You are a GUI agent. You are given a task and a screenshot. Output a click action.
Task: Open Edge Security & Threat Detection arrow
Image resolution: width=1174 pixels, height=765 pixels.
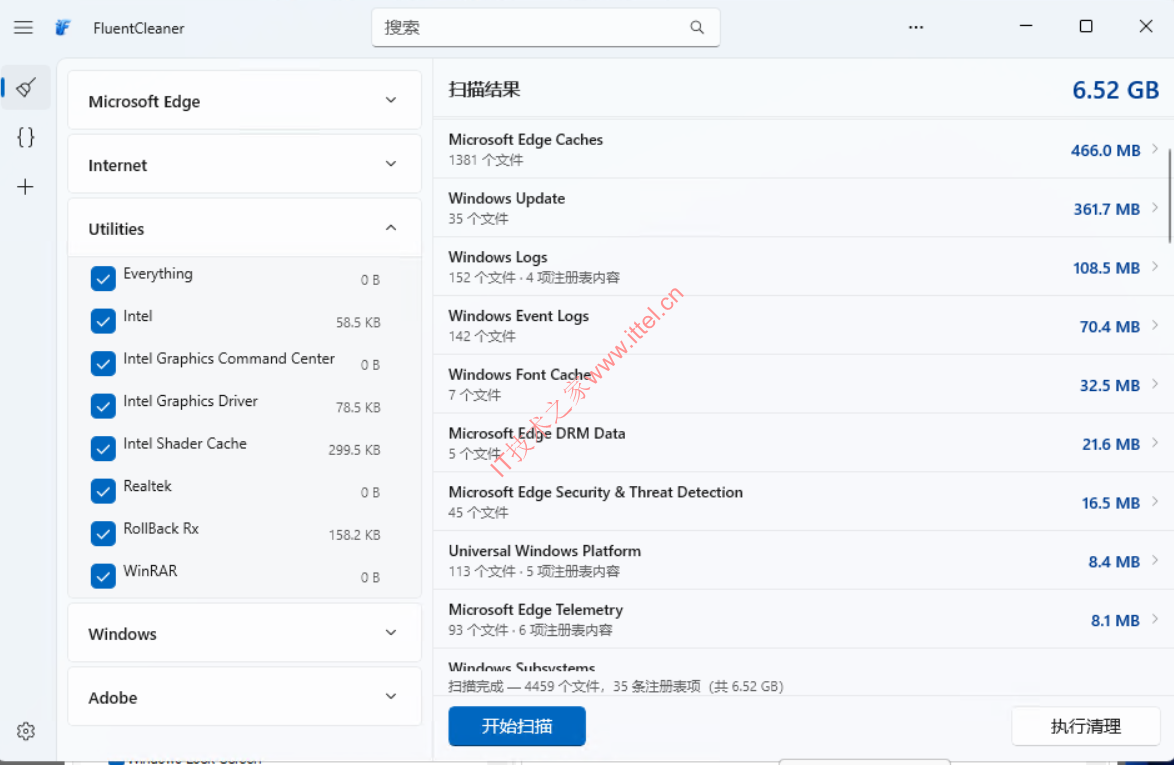tap(1155, 501)
